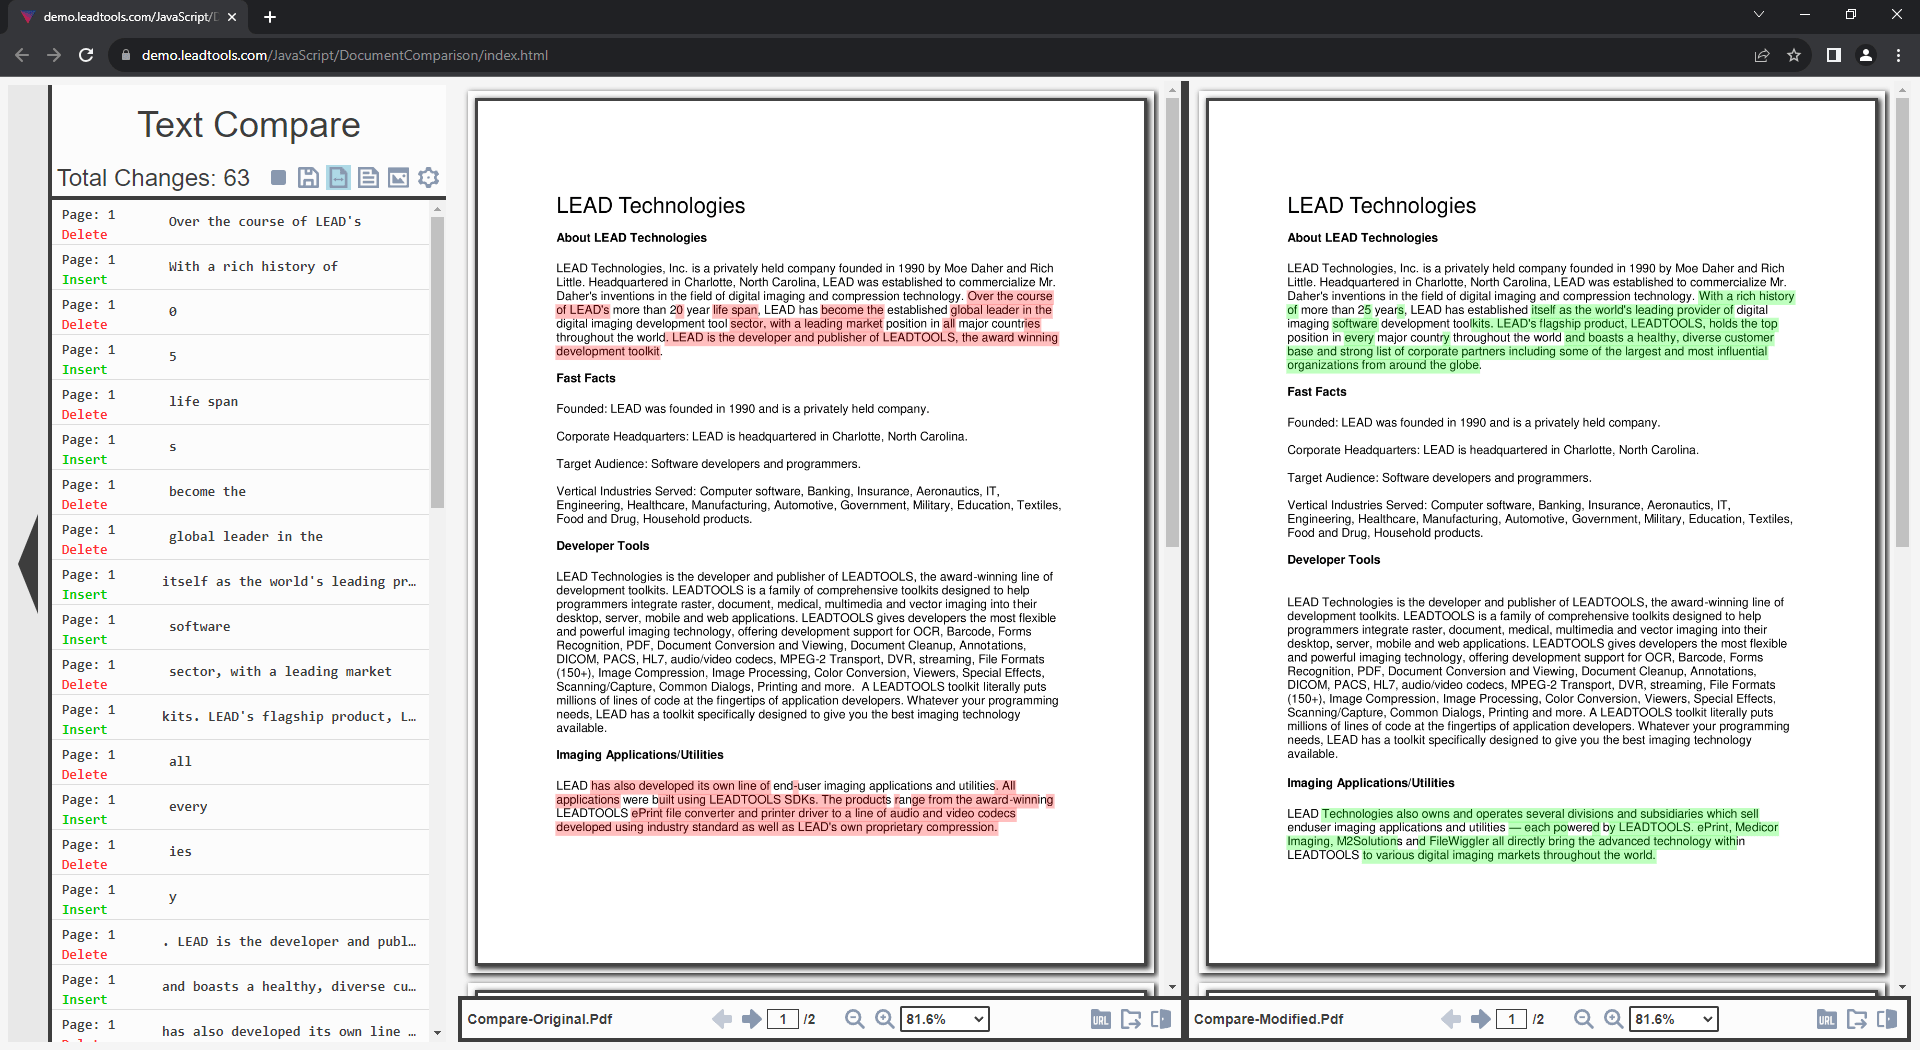Go to previous page in Compare-Modified.Pdf

1451,1019
